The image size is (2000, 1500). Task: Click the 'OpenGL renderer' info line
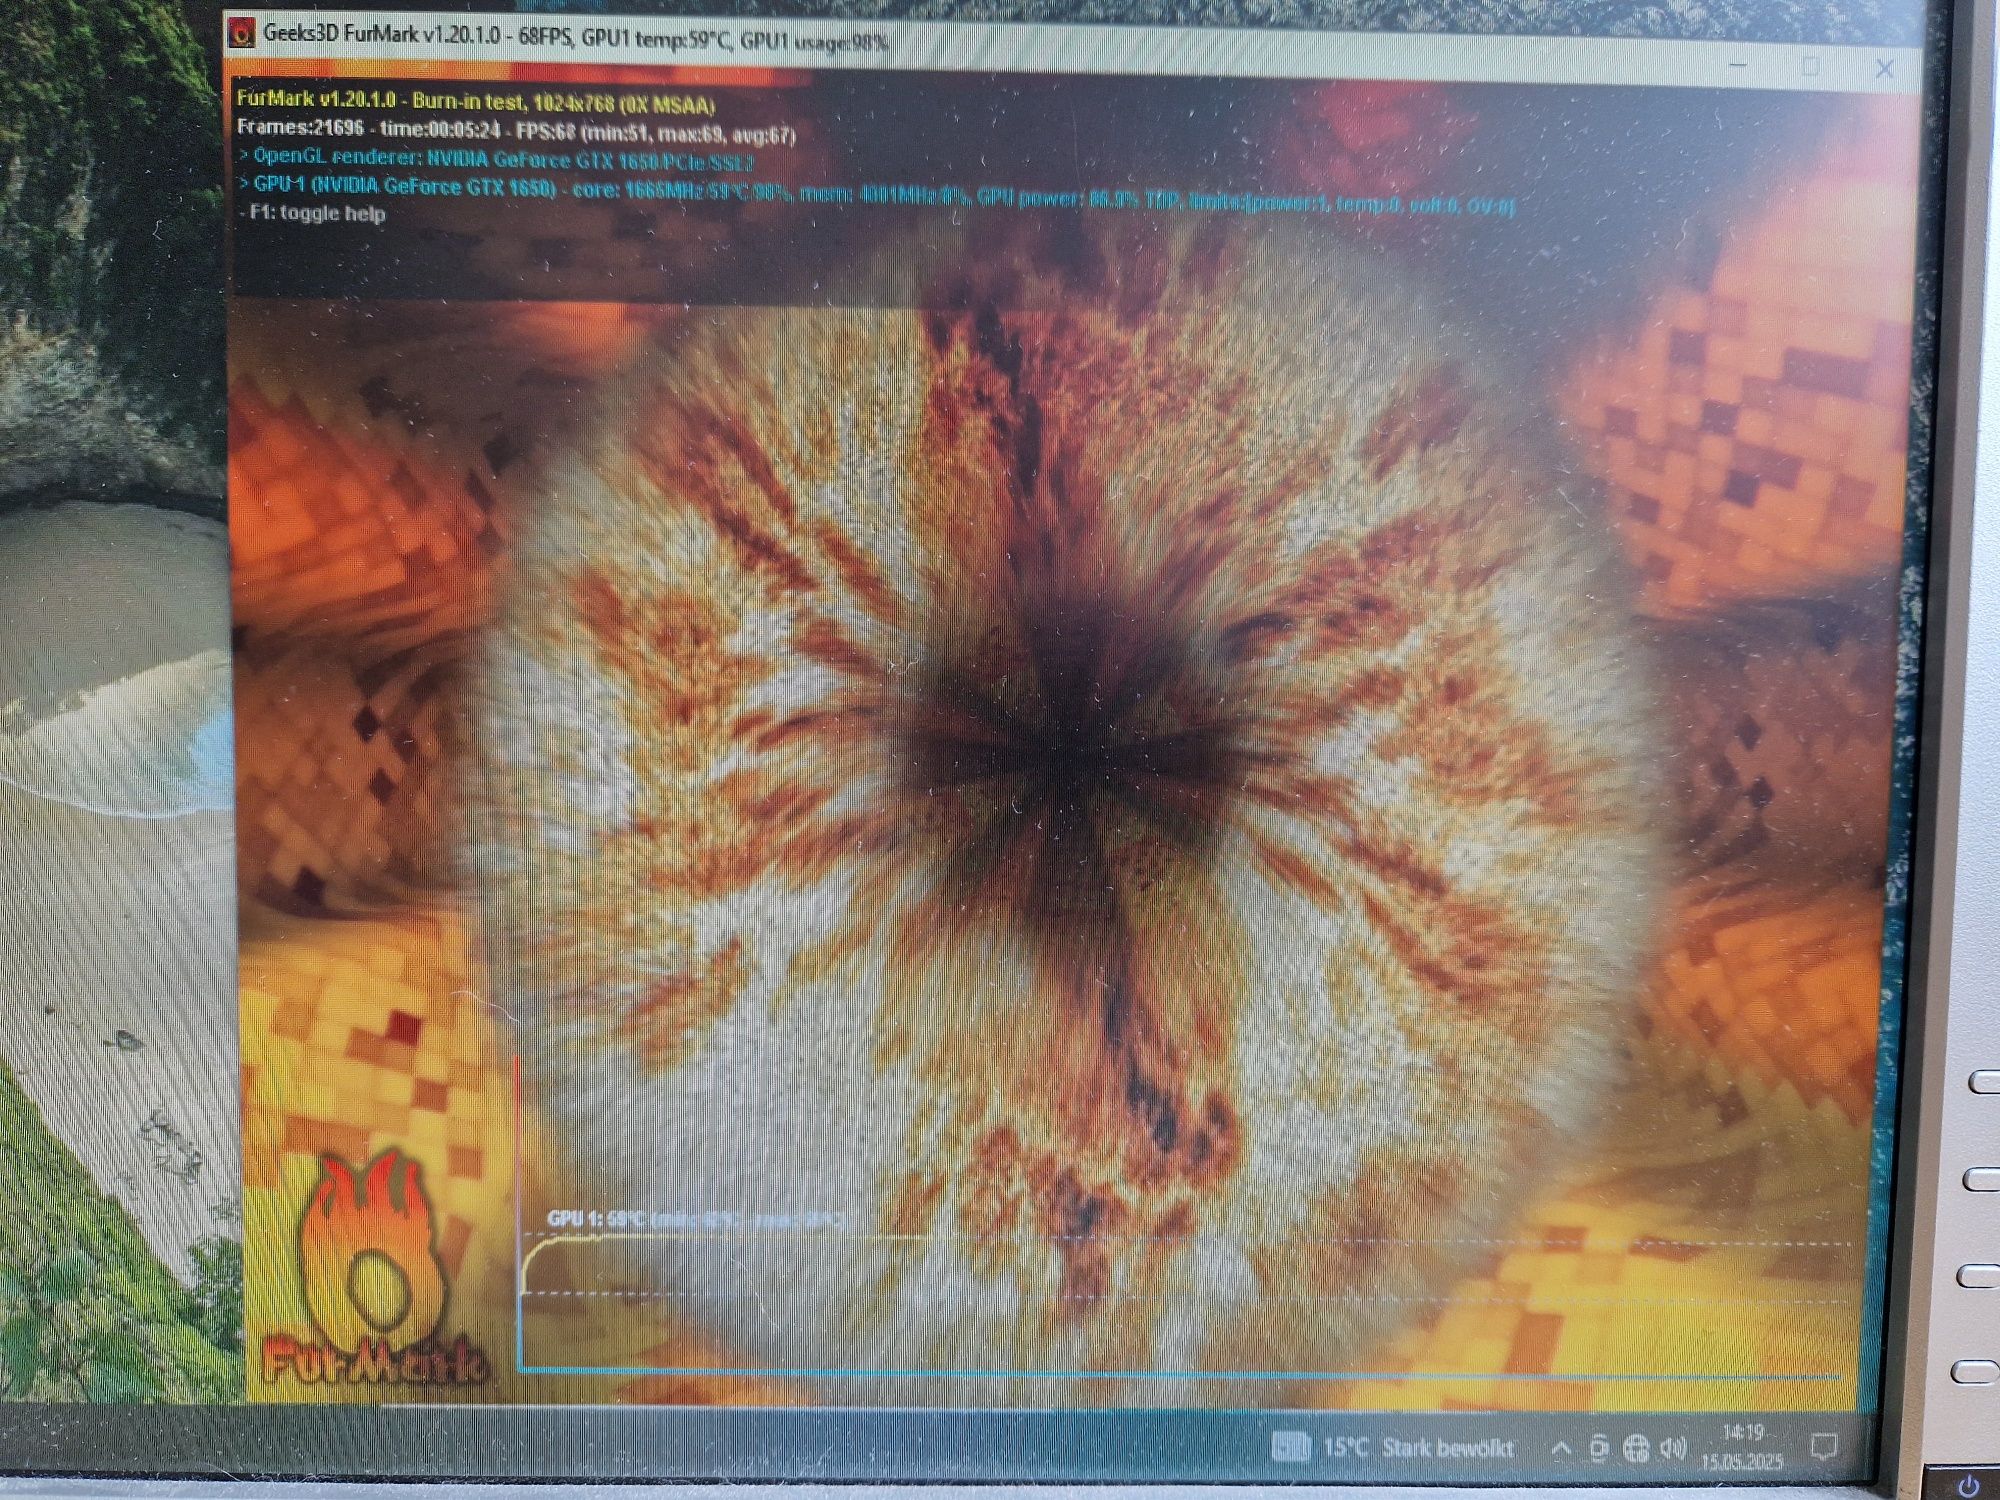[x=496, y=158]
